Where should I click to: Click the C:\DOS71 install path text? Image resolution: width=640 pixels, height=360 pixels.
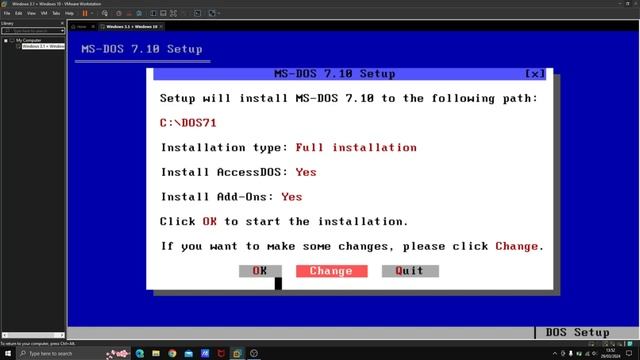188,123
